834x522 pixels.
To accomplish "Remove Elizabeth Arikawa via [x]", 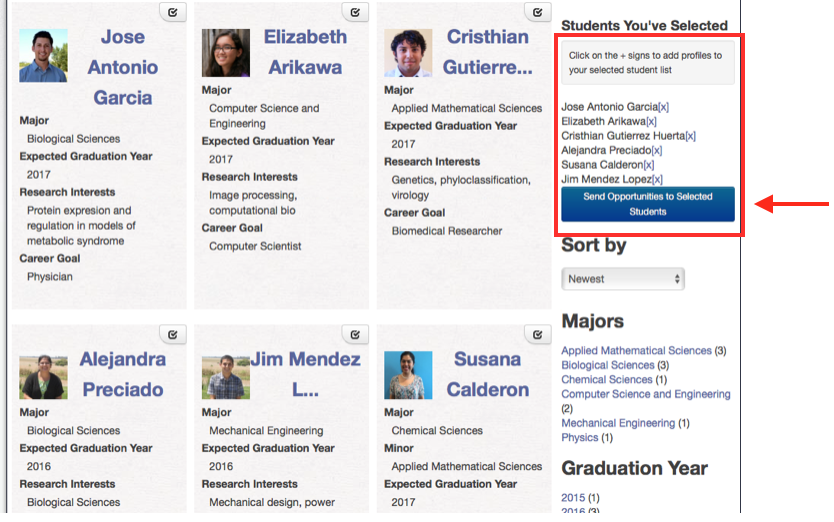I will 651,121.
